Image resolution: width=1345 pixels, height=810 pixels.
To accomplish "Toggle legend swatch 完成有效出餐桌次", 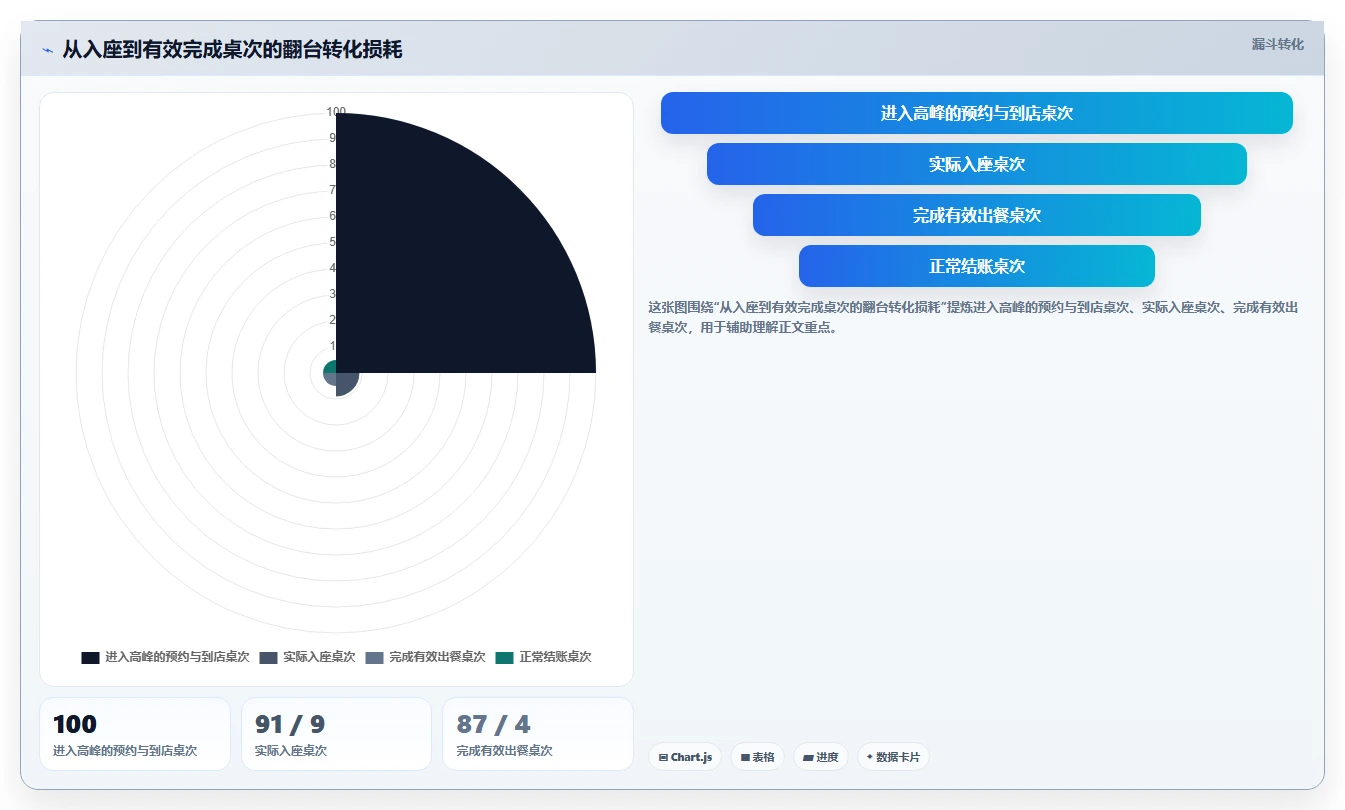I will (x=374, y=658).
